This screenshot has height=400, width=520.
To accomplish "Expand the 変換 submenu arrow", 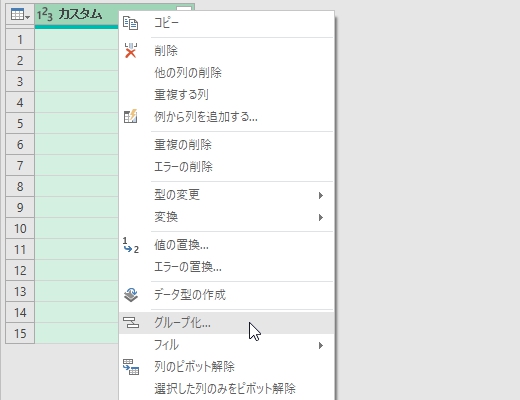I will coord(321,217).
